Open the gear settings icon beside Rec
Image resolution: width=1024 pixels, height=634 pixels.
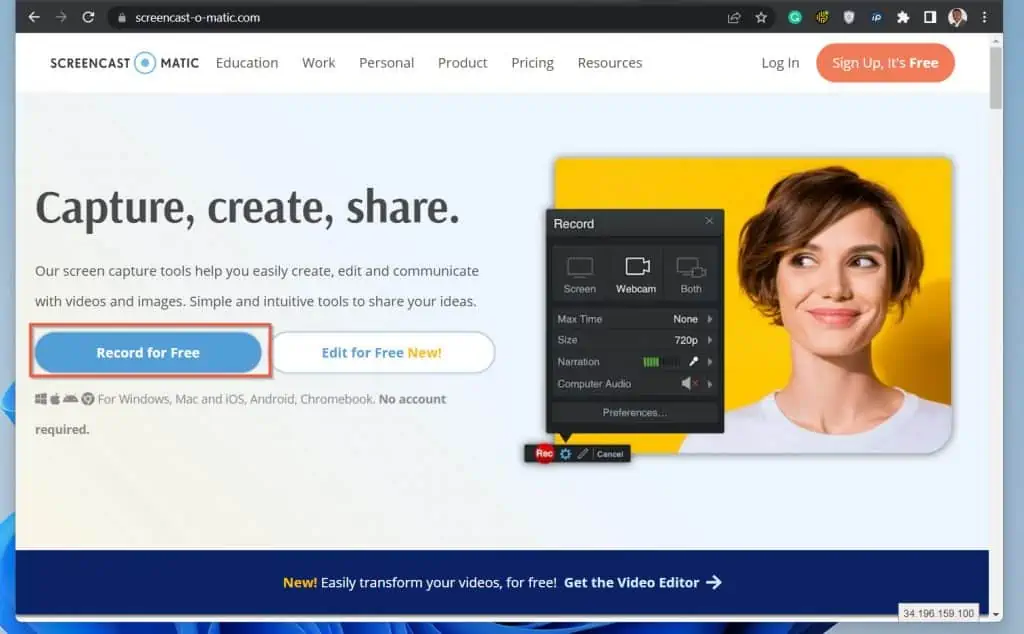[x=566, y=453]
